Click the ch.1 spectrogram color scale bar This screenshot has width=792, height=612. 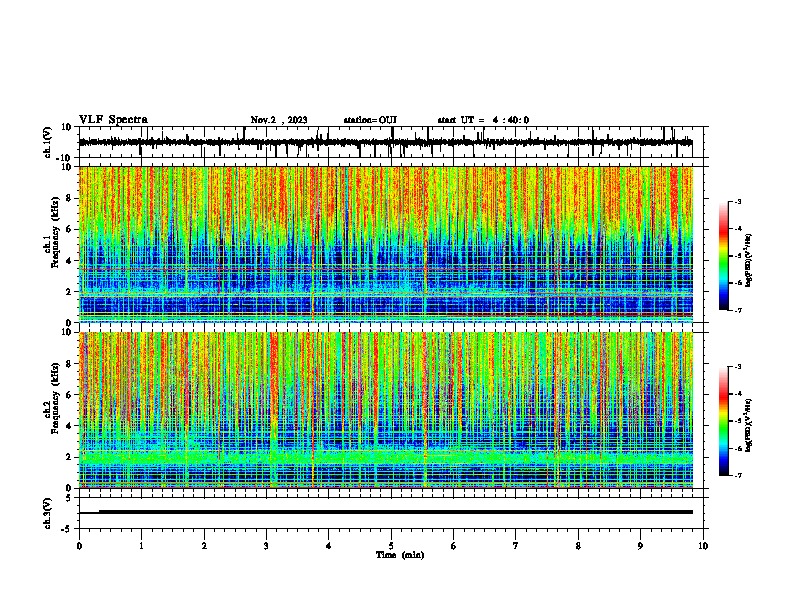pyautogui.click(x=724, y=256)
